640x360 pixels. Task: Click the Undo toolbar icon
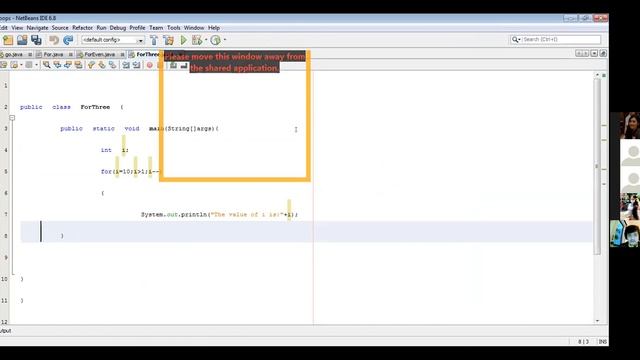54,40
